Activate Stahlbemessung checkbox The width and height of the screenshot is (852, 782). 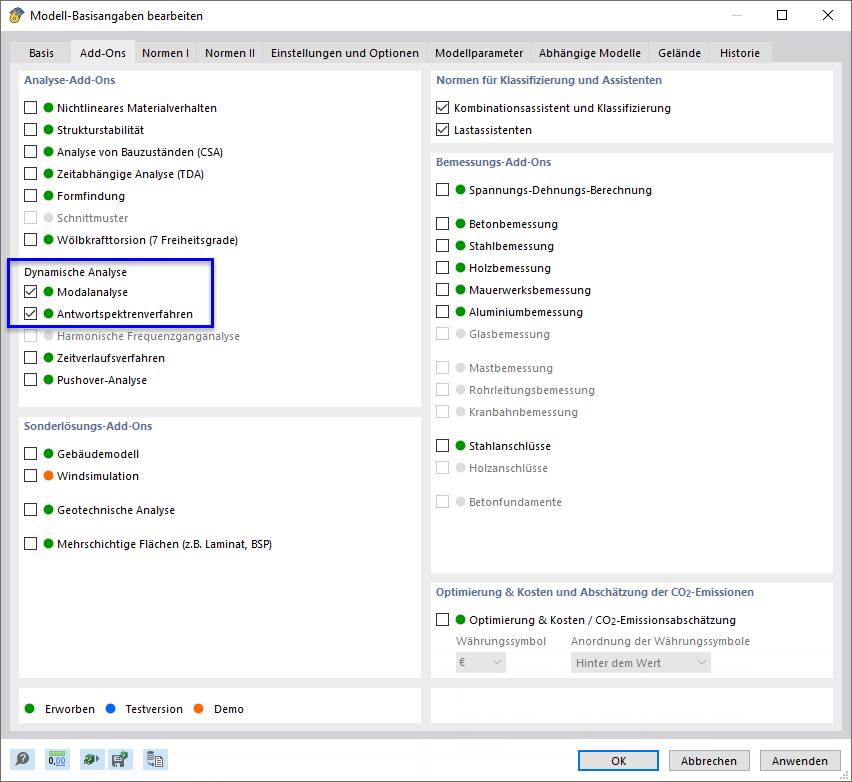442,246
